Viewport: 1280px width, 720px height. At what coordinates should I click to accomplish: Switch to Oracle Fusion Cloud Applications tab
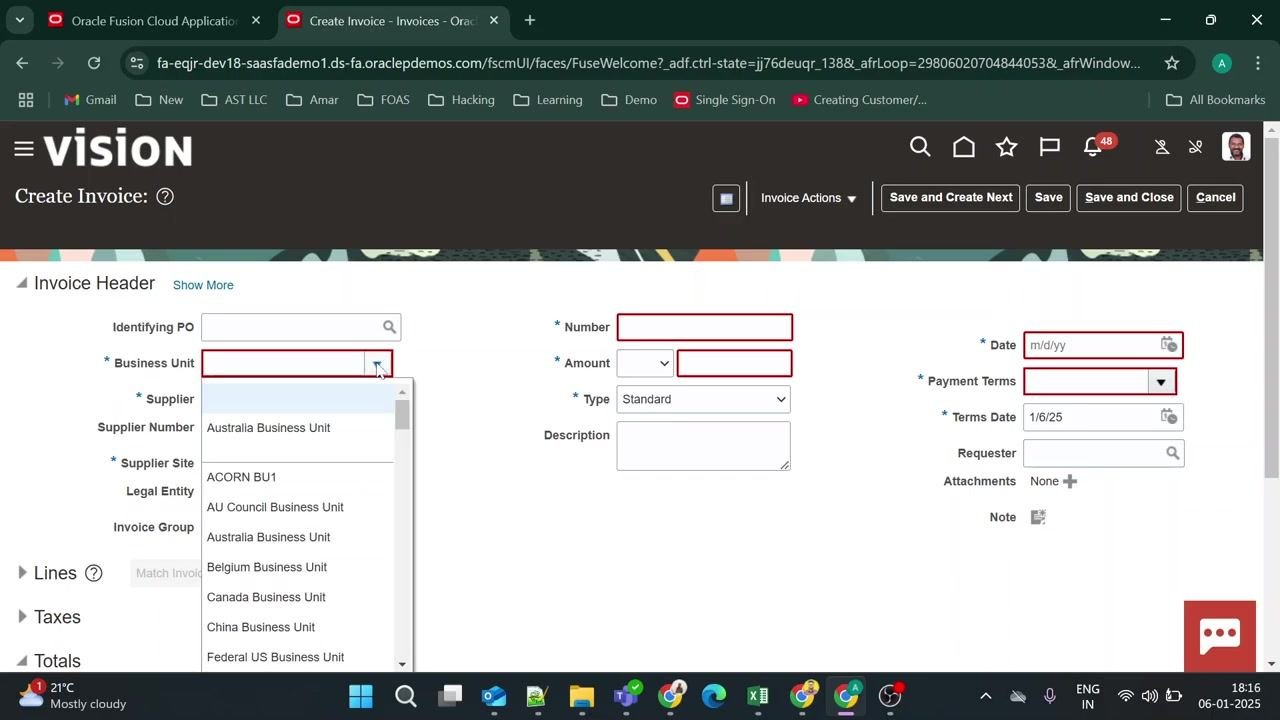coord(154,20)
